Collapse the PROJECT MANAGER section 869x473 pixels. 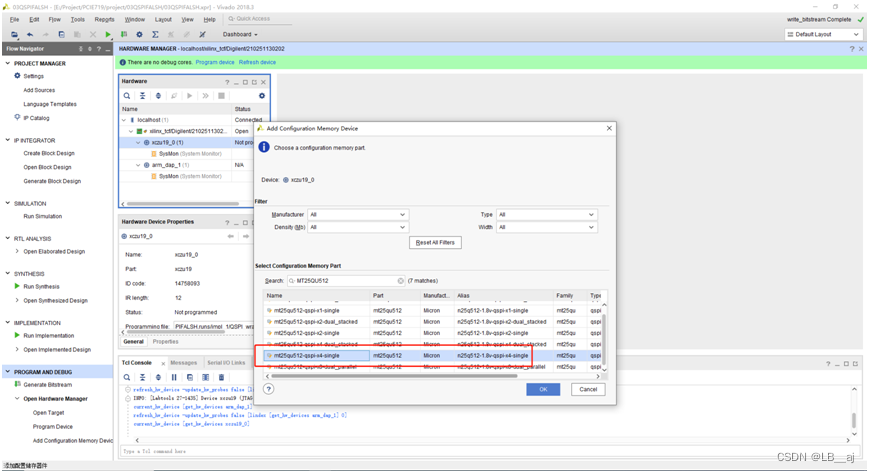click(x=8, y=63)
